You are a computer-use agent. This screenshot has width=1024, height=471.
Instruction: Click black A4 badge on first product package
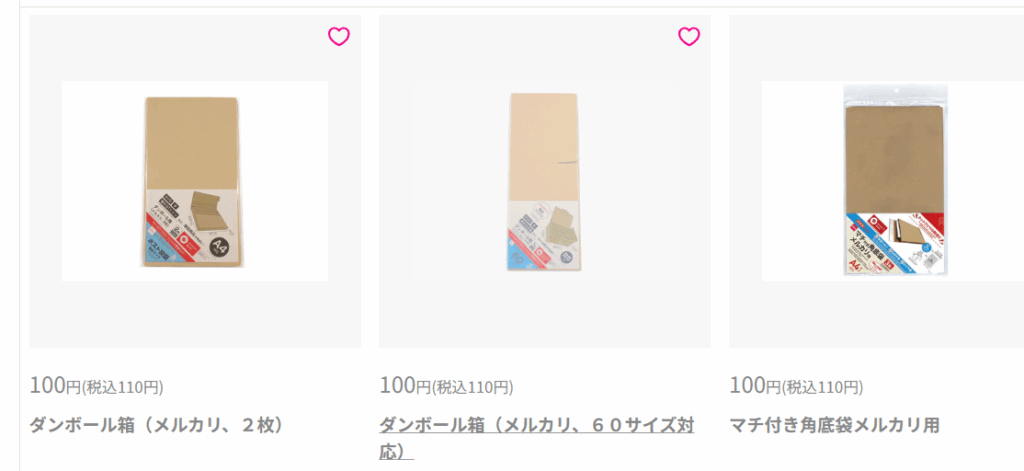(223, 246)
